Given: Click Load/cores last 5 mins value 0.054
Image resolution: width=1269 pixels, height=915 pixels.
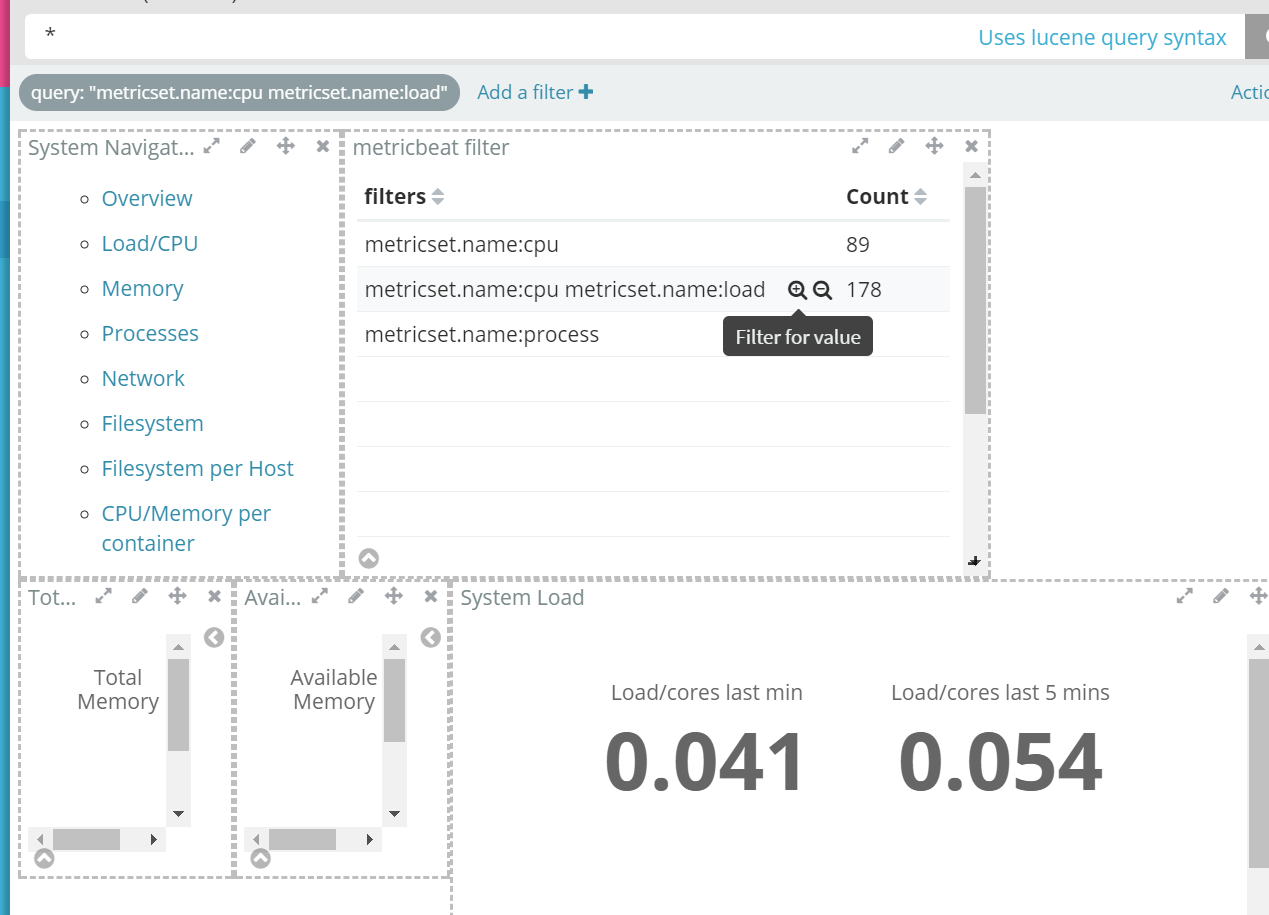Looking at the screenshot, I should click(1001, 762).
